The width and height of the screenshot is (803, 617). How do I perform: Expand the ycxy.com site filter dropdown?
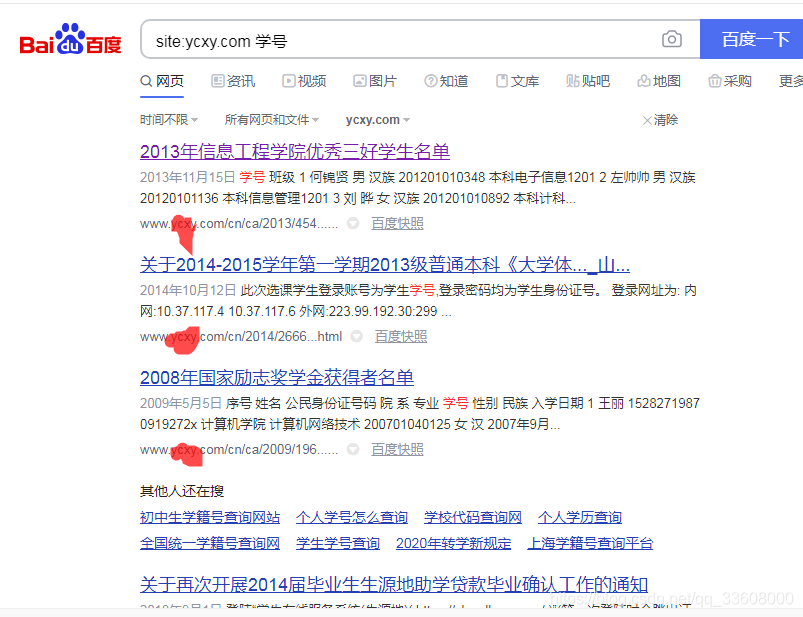(377, 119)
